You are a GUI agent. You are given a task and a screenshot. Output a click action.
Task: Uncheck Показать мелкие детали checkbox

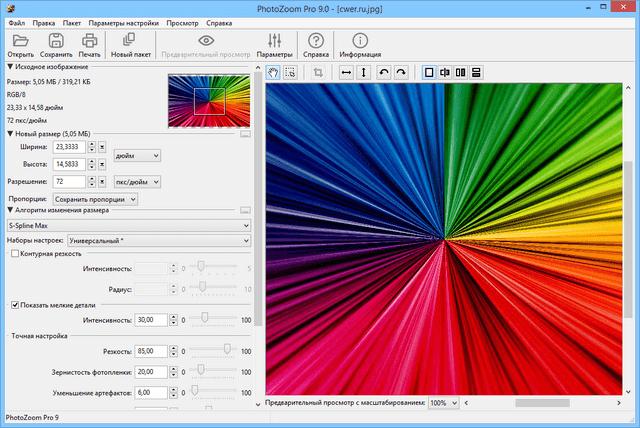[14, 304]
